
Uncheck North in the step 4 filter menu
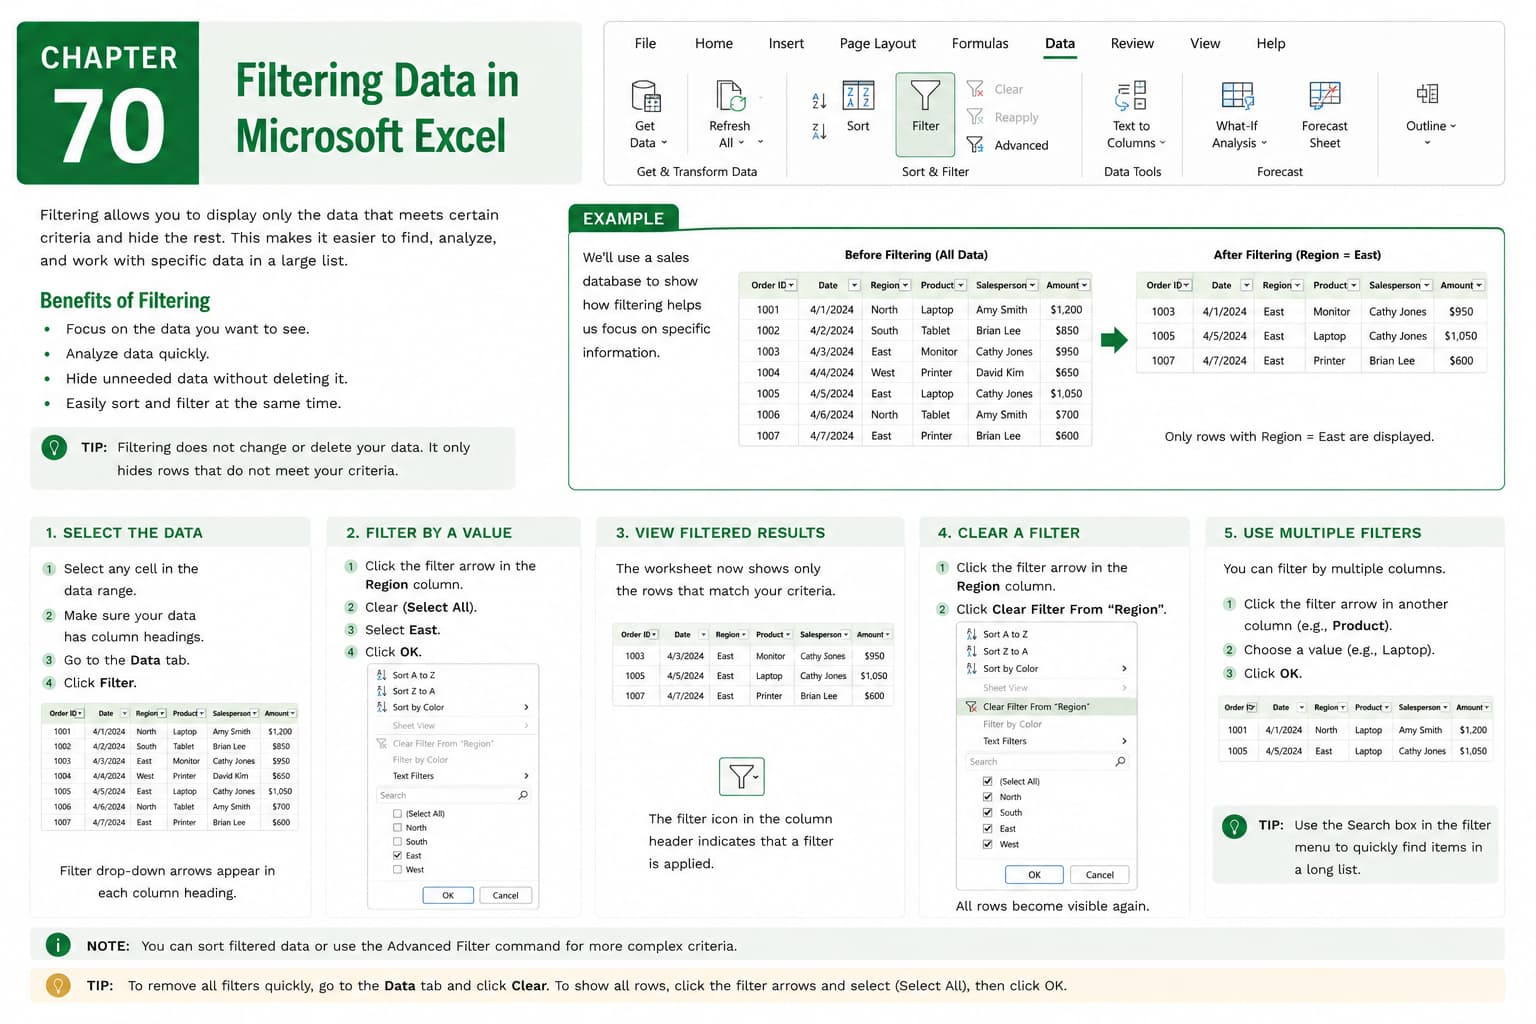pos(988,797)
